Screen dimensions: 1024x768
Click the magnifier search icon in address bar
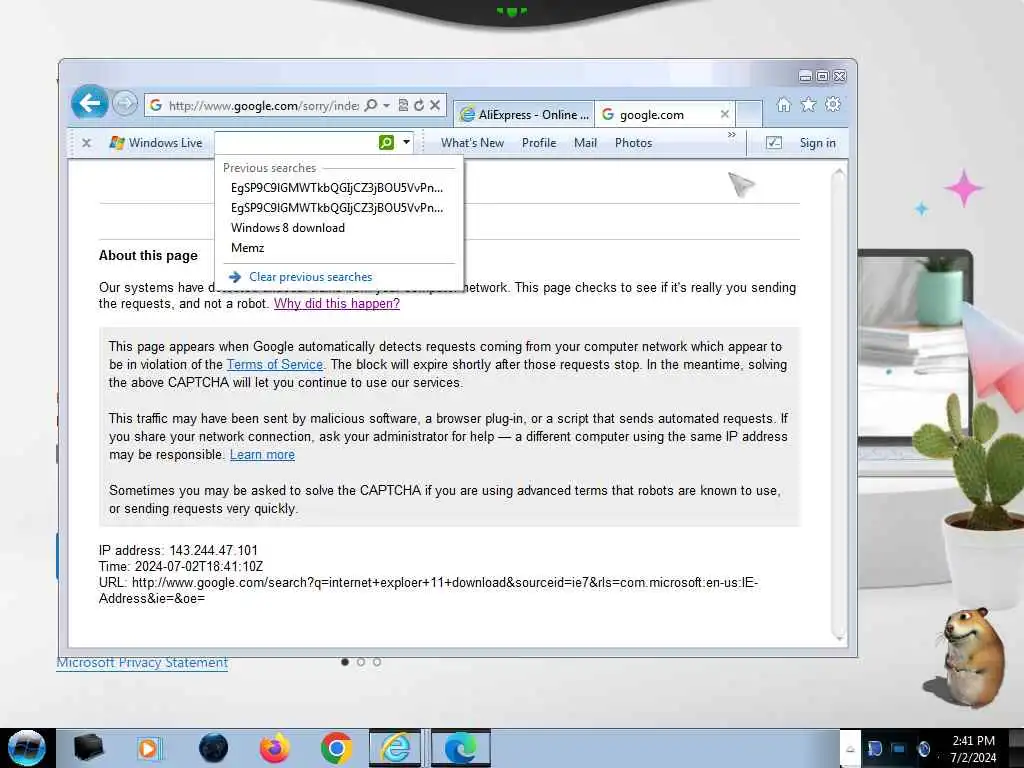point(370,105)
